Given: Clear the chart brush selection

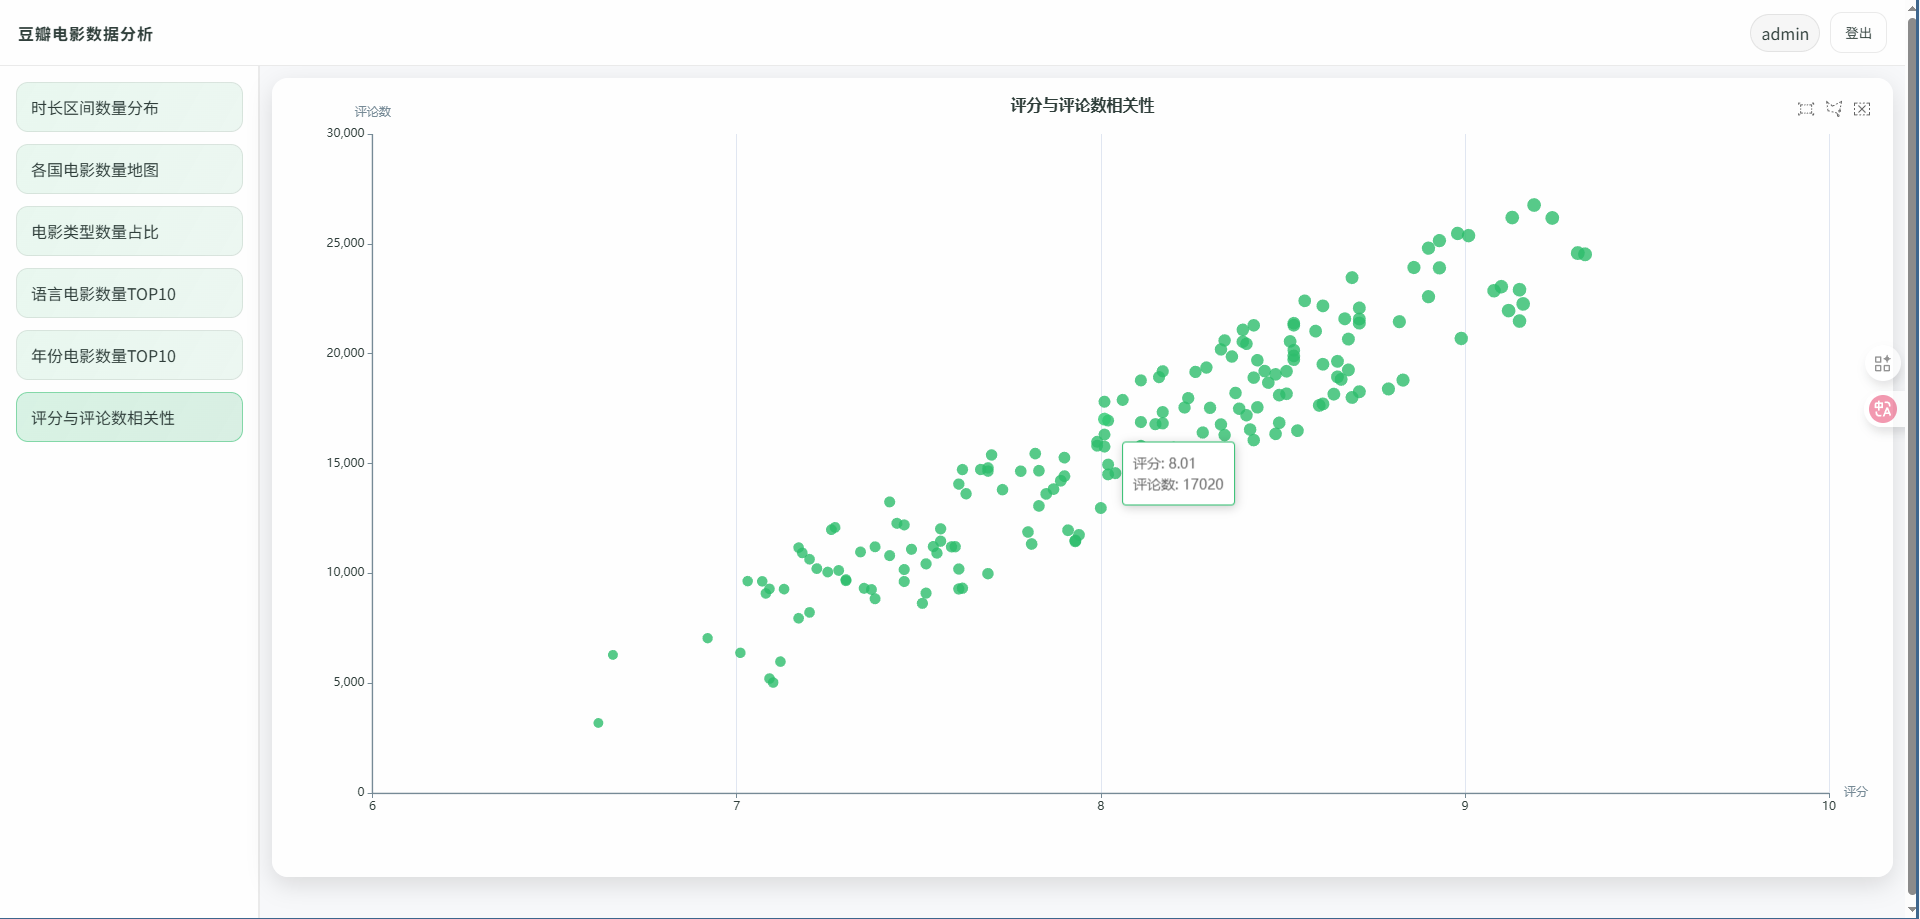Looking at the screenshot, I should (x=1861, y=109).
